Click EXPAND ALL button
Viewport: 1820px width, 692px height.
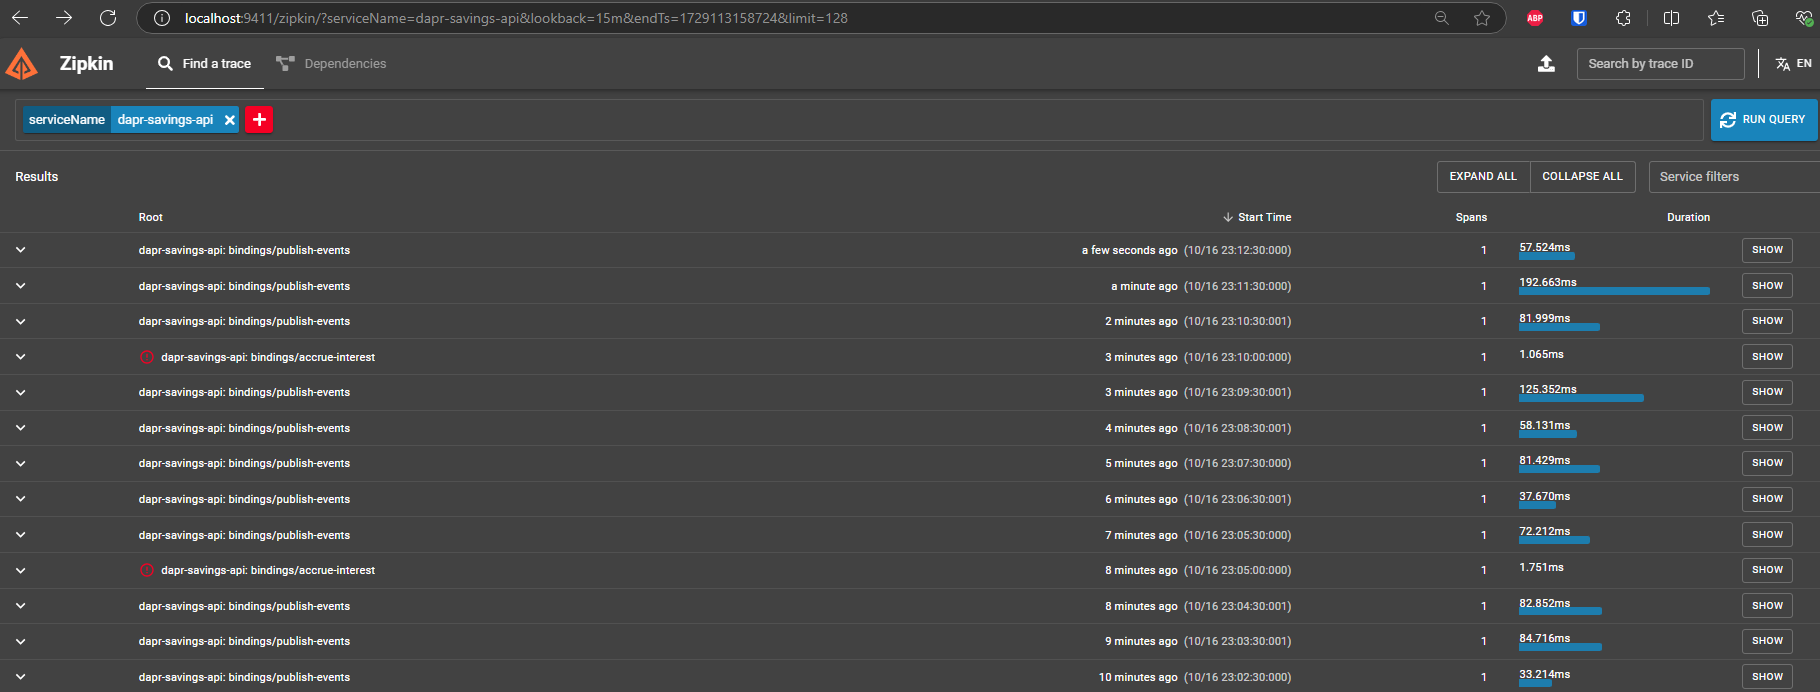coord(1483,176)
